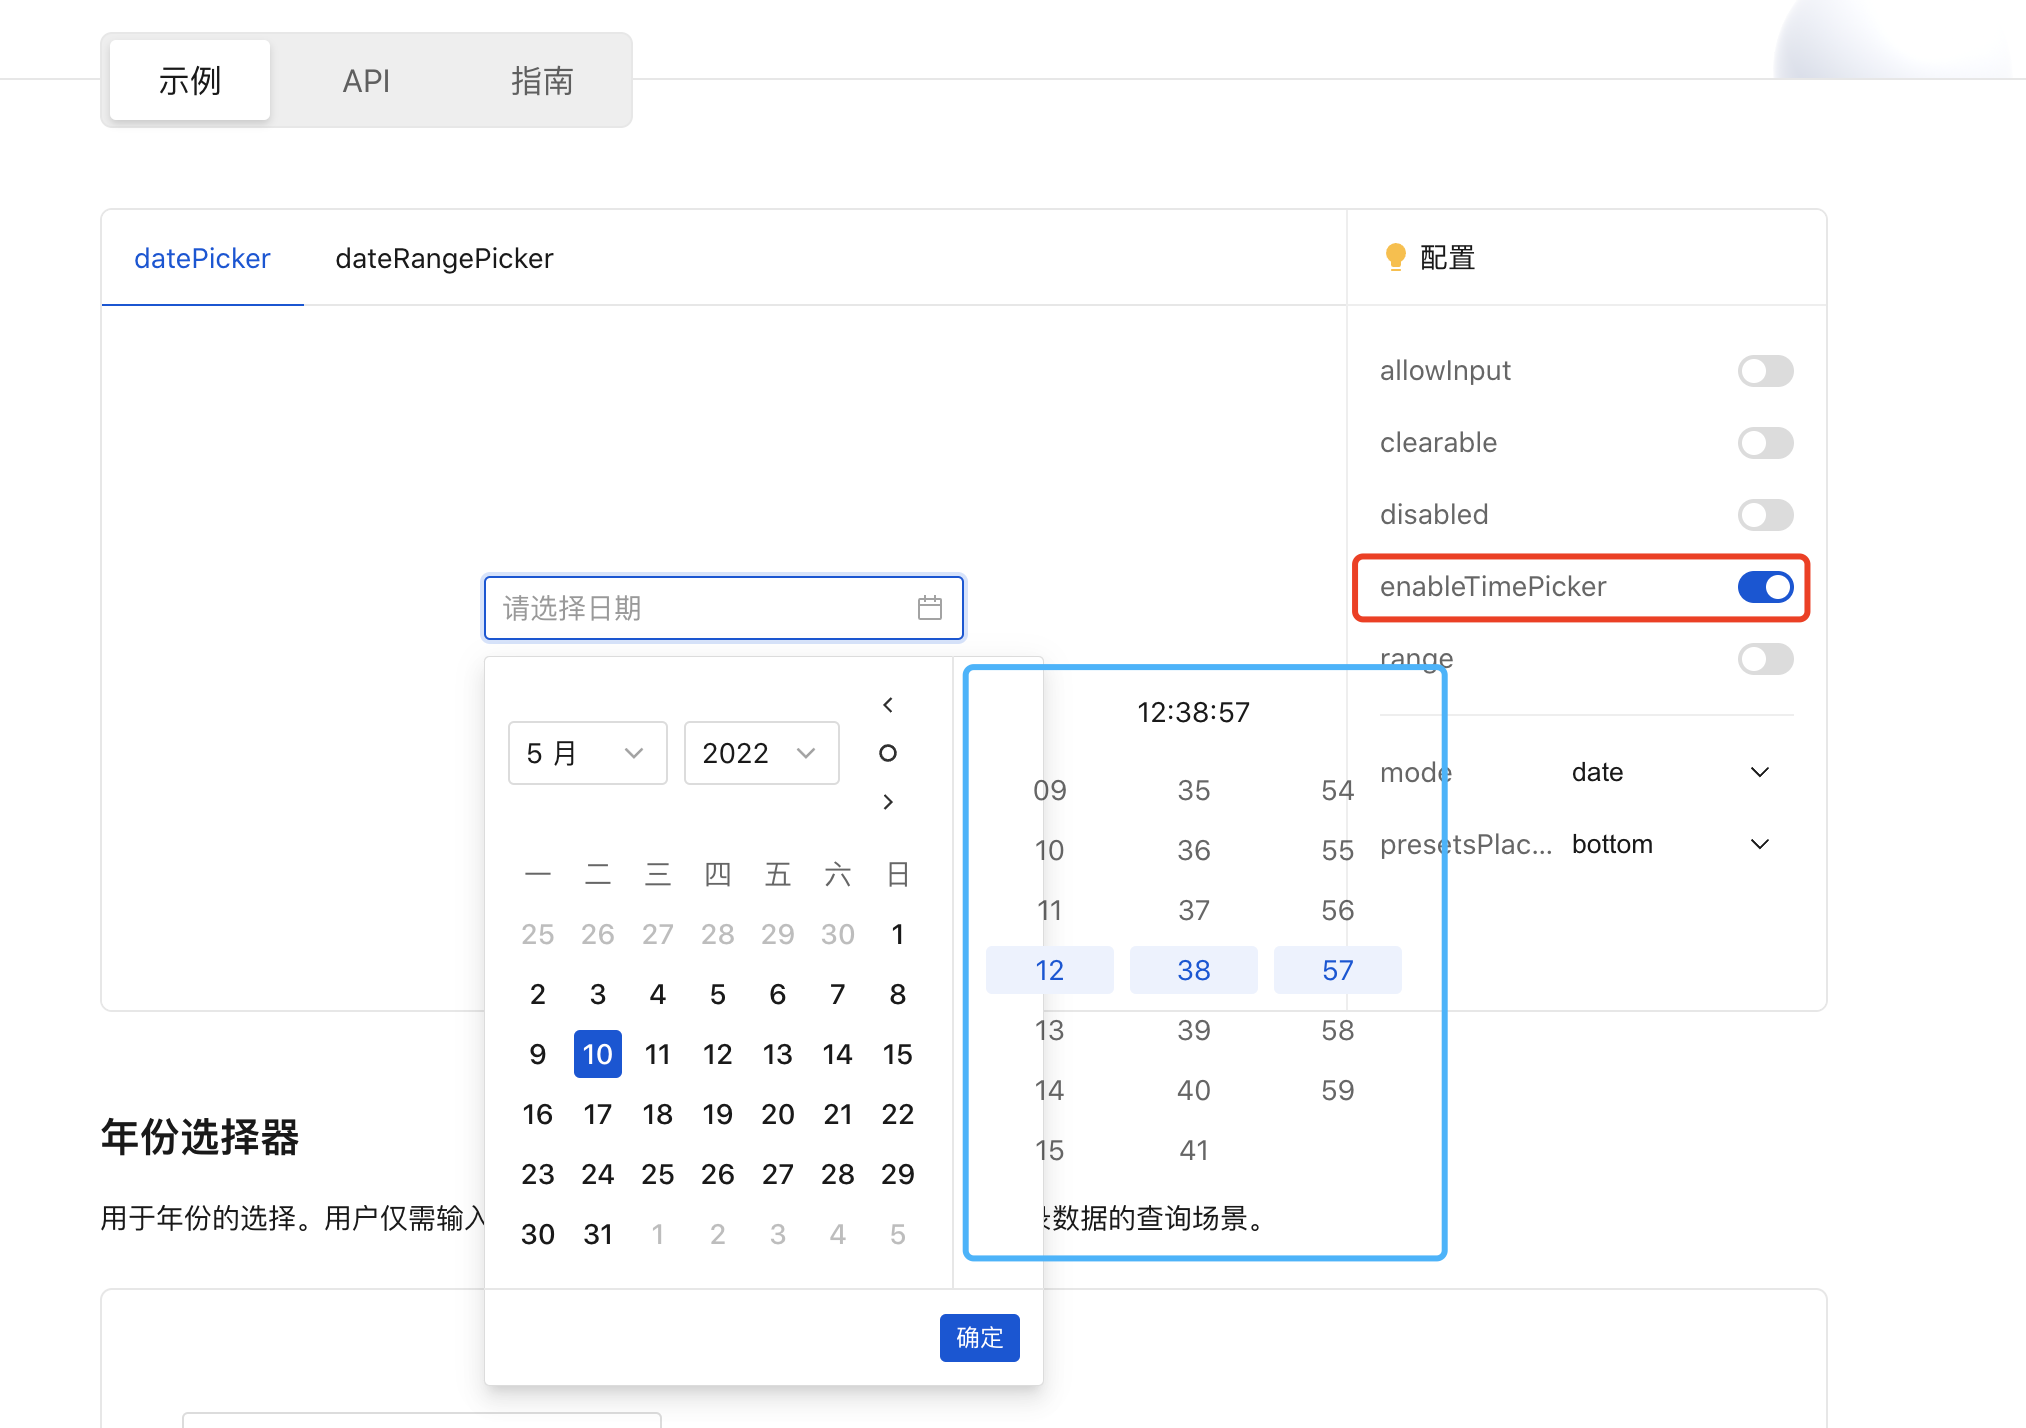Enable the clearable toggle

coord(1764,443)
